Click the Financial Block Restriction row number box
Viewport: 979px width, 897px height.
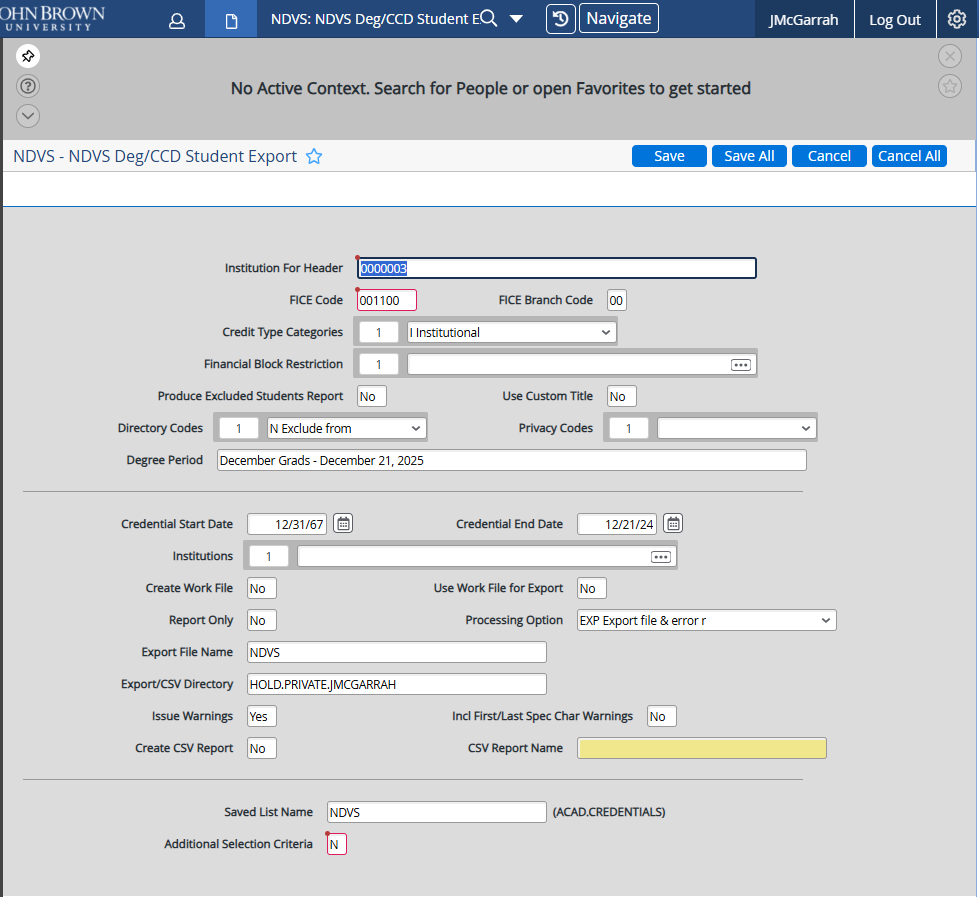click(378, 365)
